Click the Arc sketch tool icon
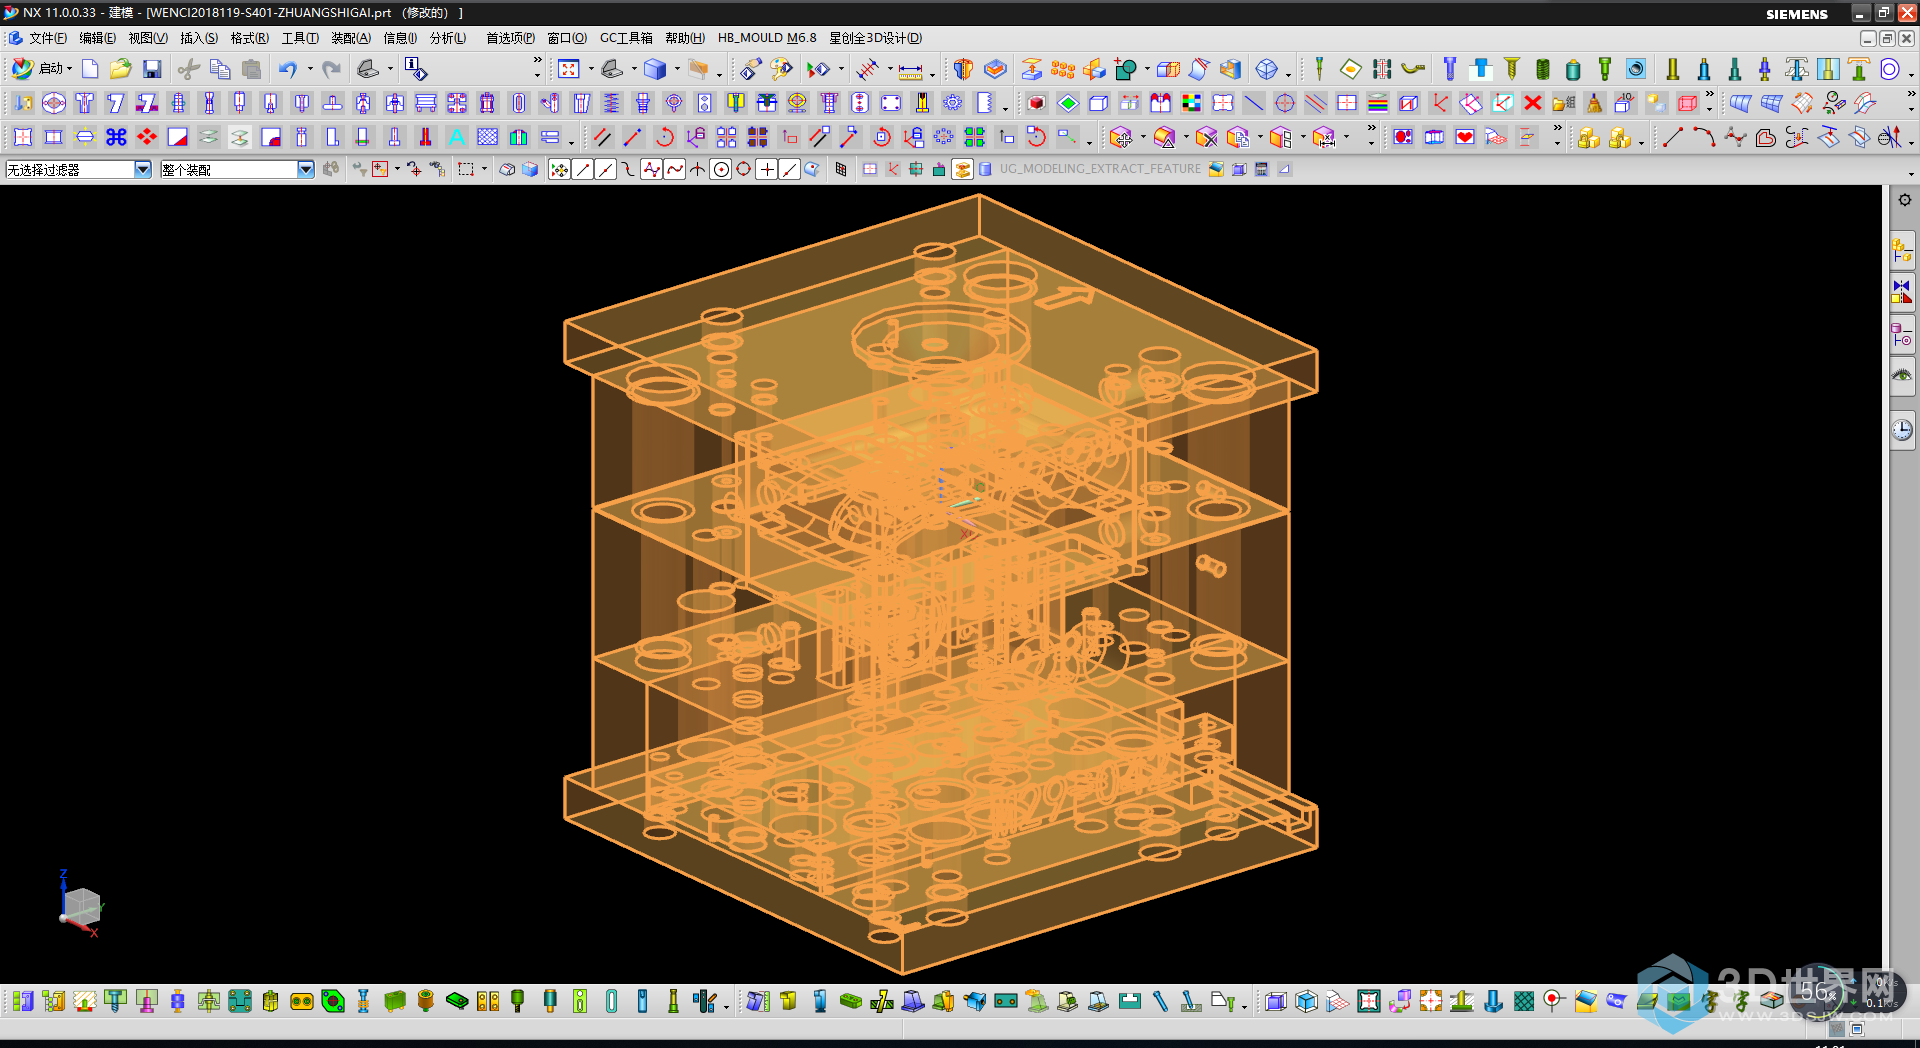This screenshot has width=1920, height=1048. 1703,137
